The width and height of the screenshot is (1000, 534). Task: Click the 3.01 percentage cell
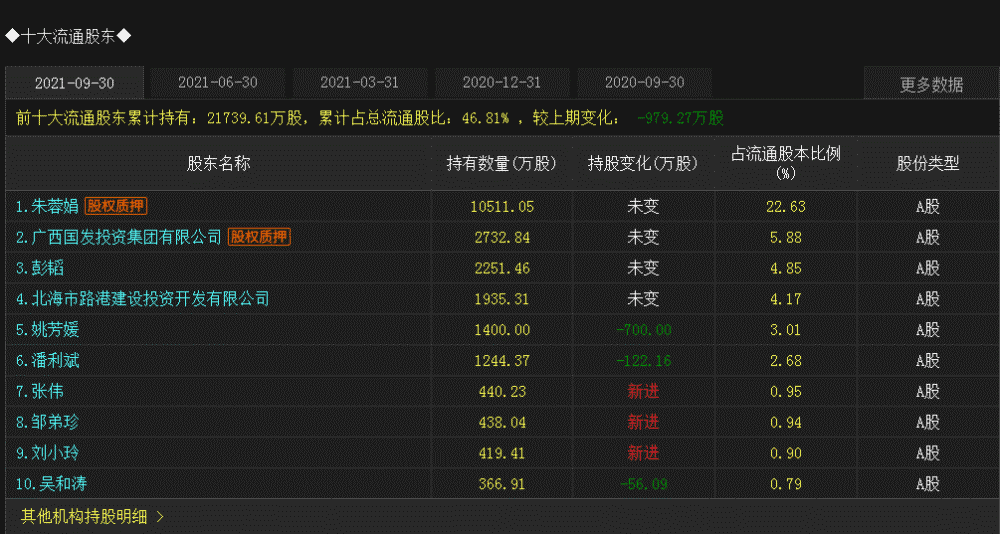[786, 330]
